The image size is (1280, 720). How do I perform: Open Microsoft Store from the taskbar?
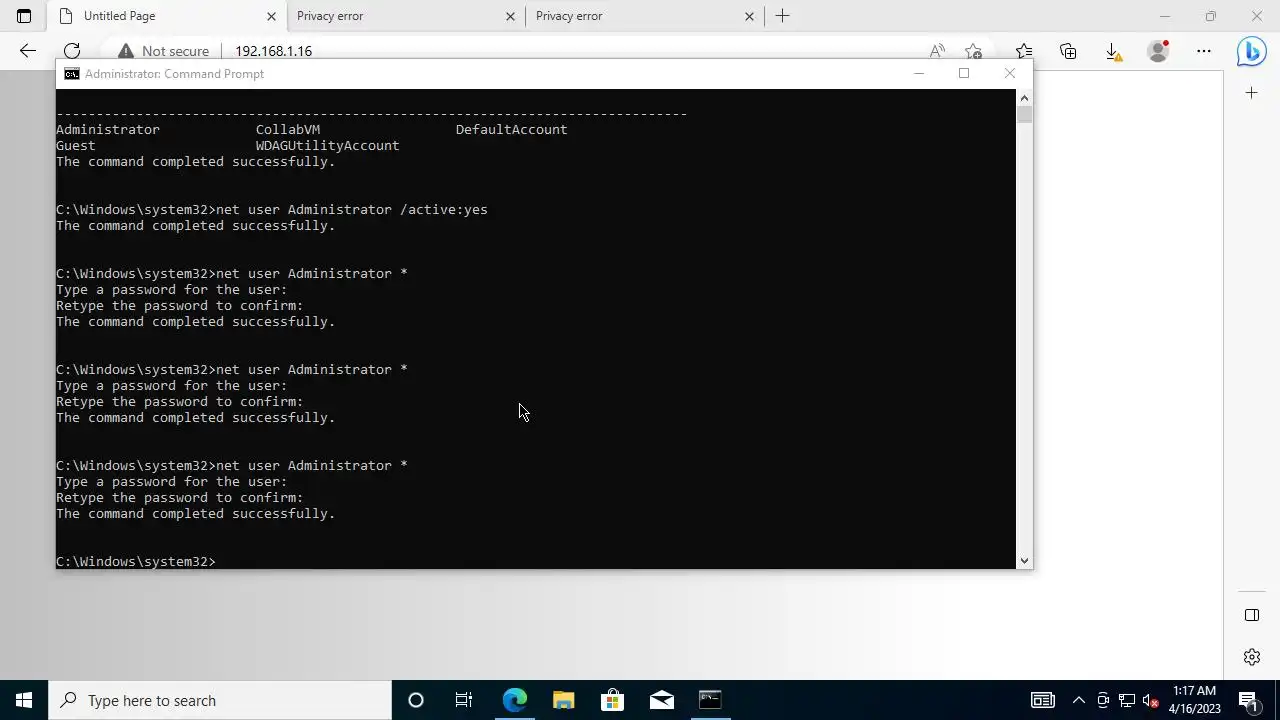coord(612,700)
